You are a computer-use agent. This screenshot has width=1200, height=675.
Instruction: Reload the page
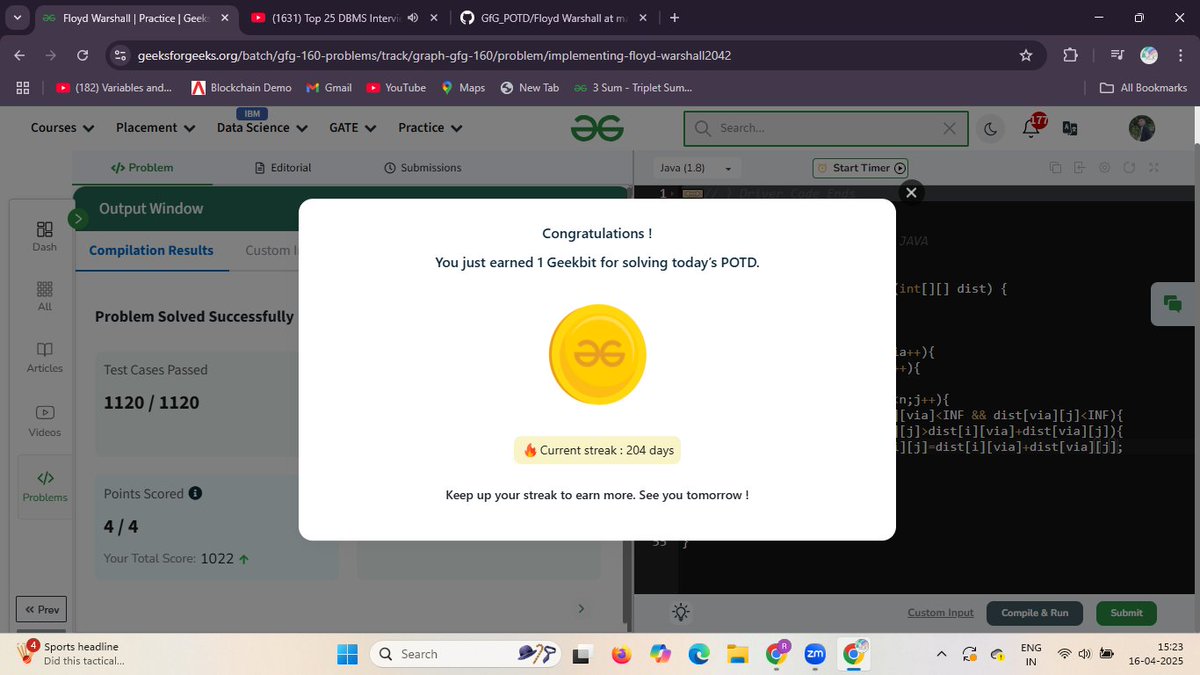point(82,55)
